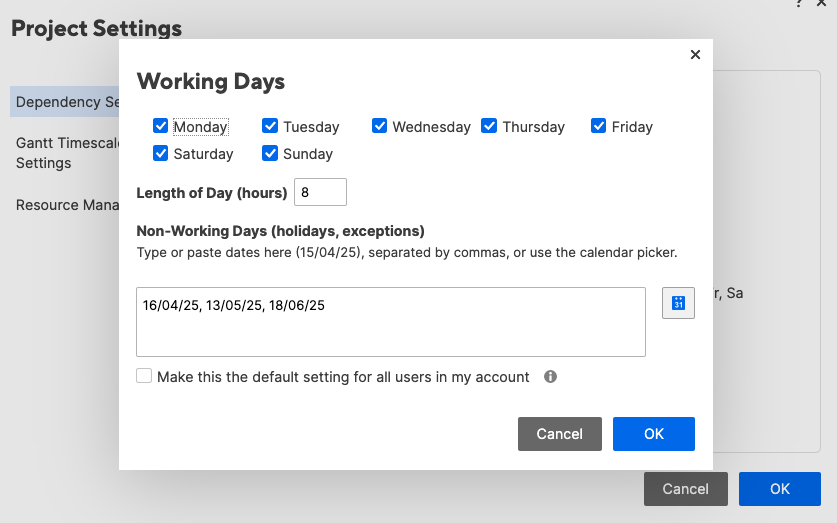Open the calendar date picker icon
The width and height of the screenshot is (837, 523).
pyautogui.click(x=678, y=303)
